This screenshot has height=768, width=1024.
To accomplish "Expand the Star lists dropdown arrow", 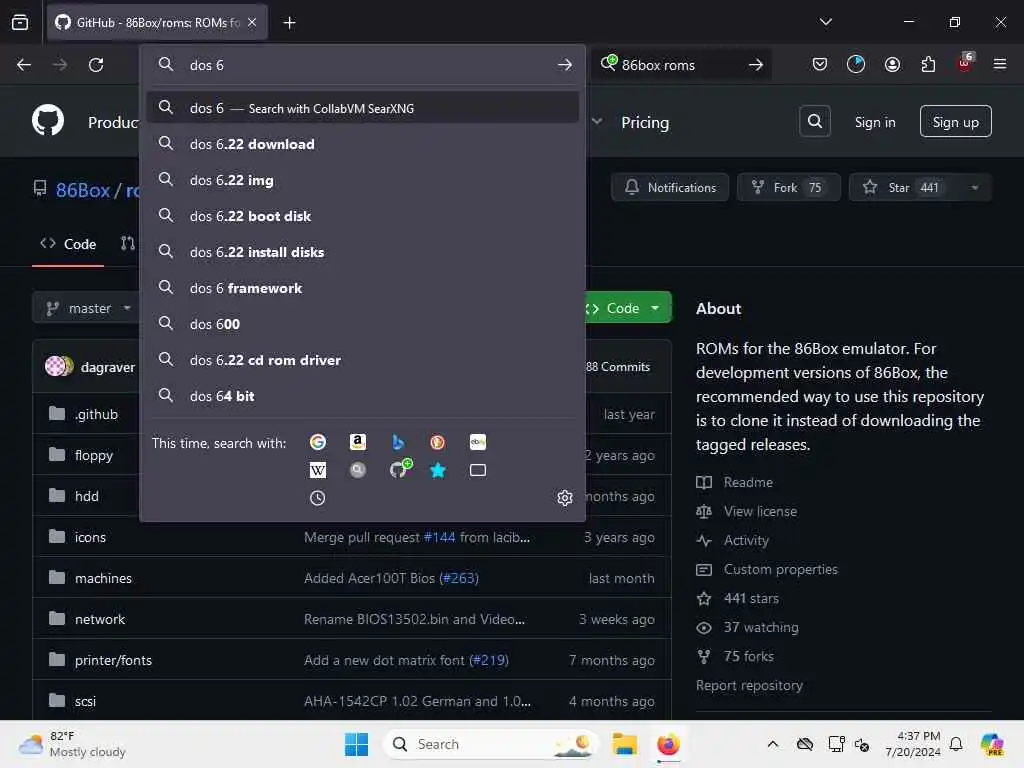I will click(x=974, y=187).
